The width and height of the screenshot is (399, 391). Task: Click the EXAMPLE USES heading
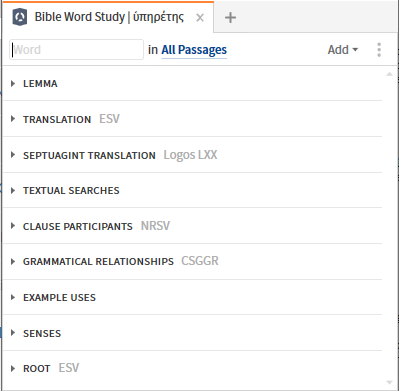59,298
